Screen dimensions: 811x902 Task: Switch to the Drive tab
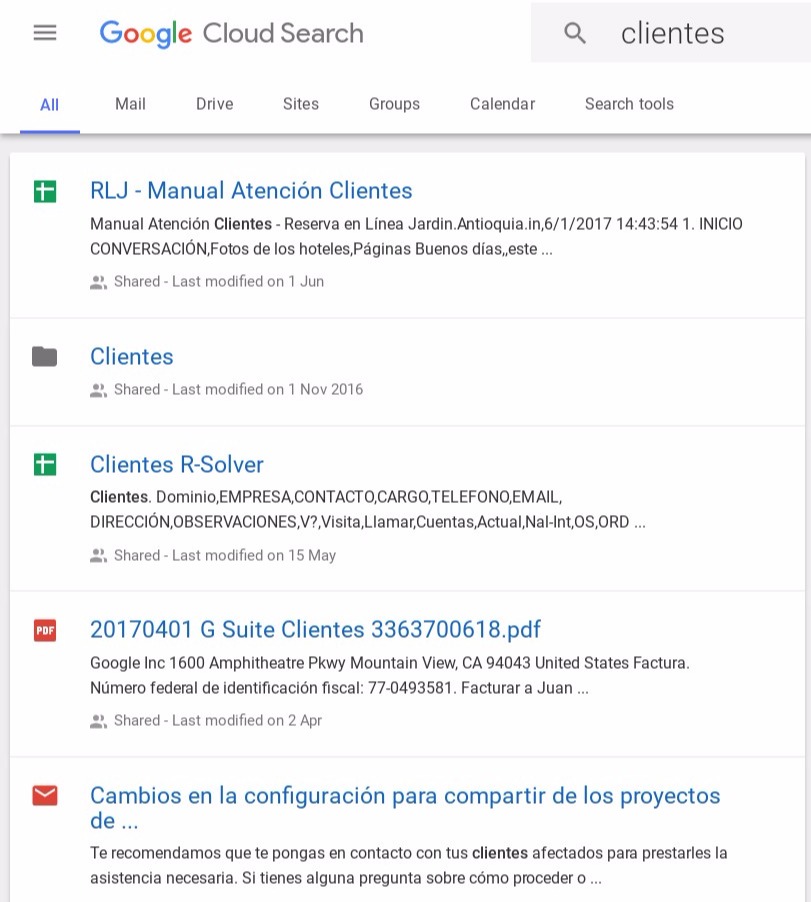click(215, 104)
